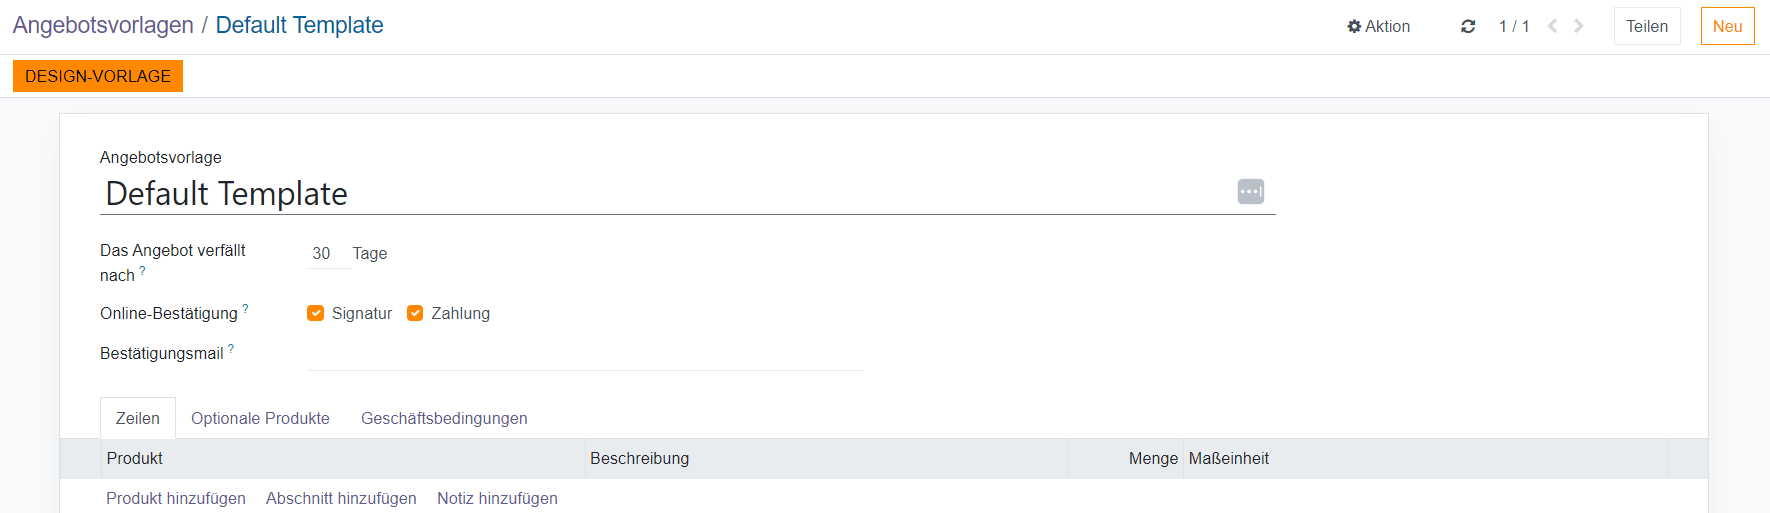The width and height of the screenshot is (1770, 513).
Task: Open the Bestätigungsmail dropdown field
Action: [x=585, y=355]
